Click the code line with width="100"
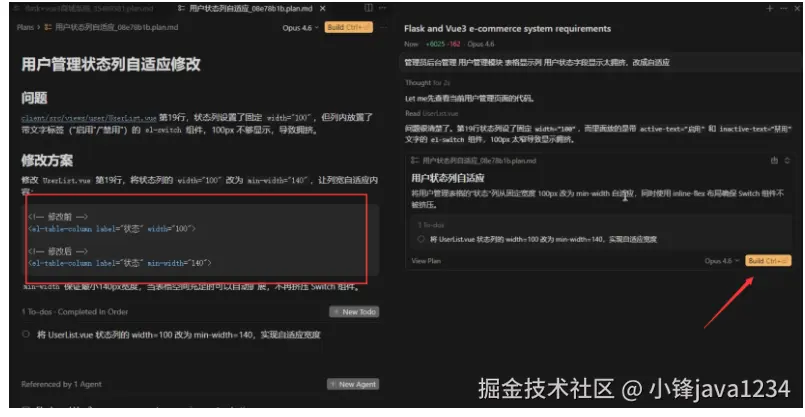The image size is (805, 417). point(112,229)
